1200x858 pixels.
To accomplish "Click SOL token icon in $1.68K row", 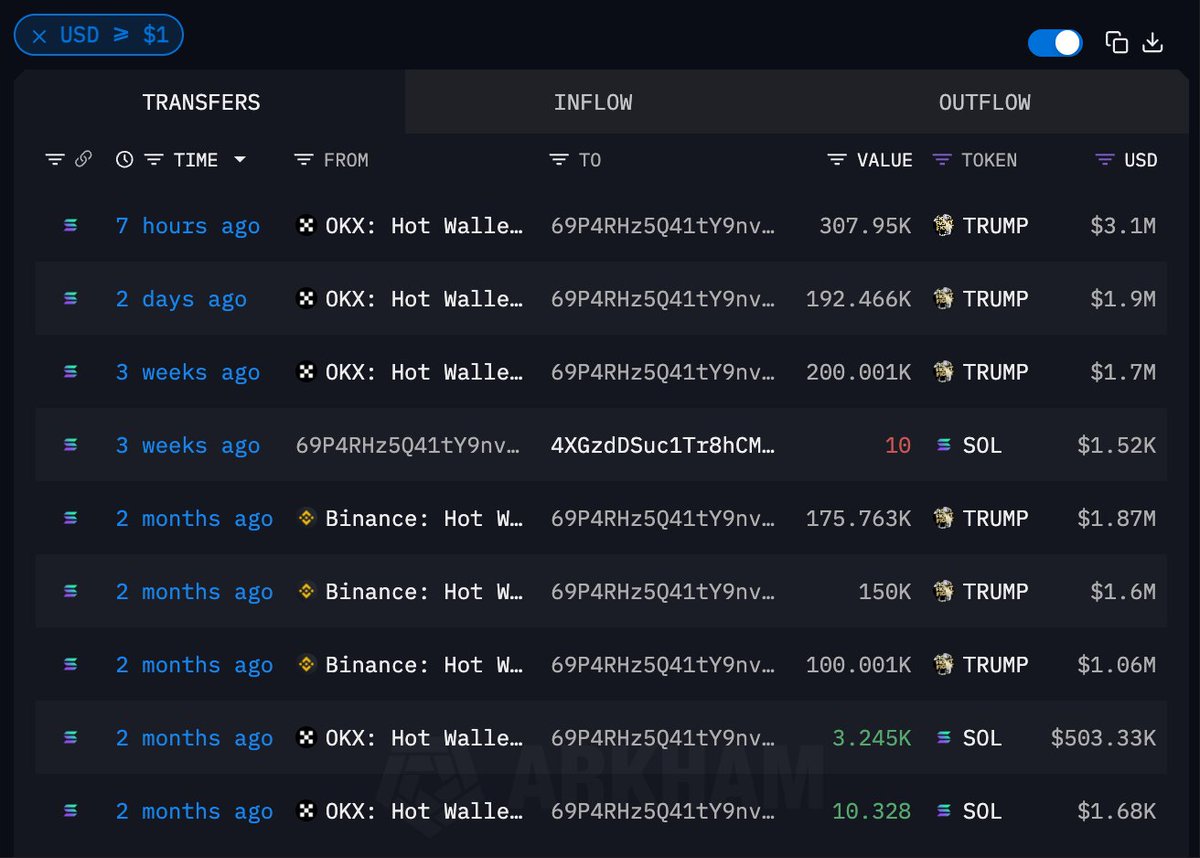I will coord(944,811).
